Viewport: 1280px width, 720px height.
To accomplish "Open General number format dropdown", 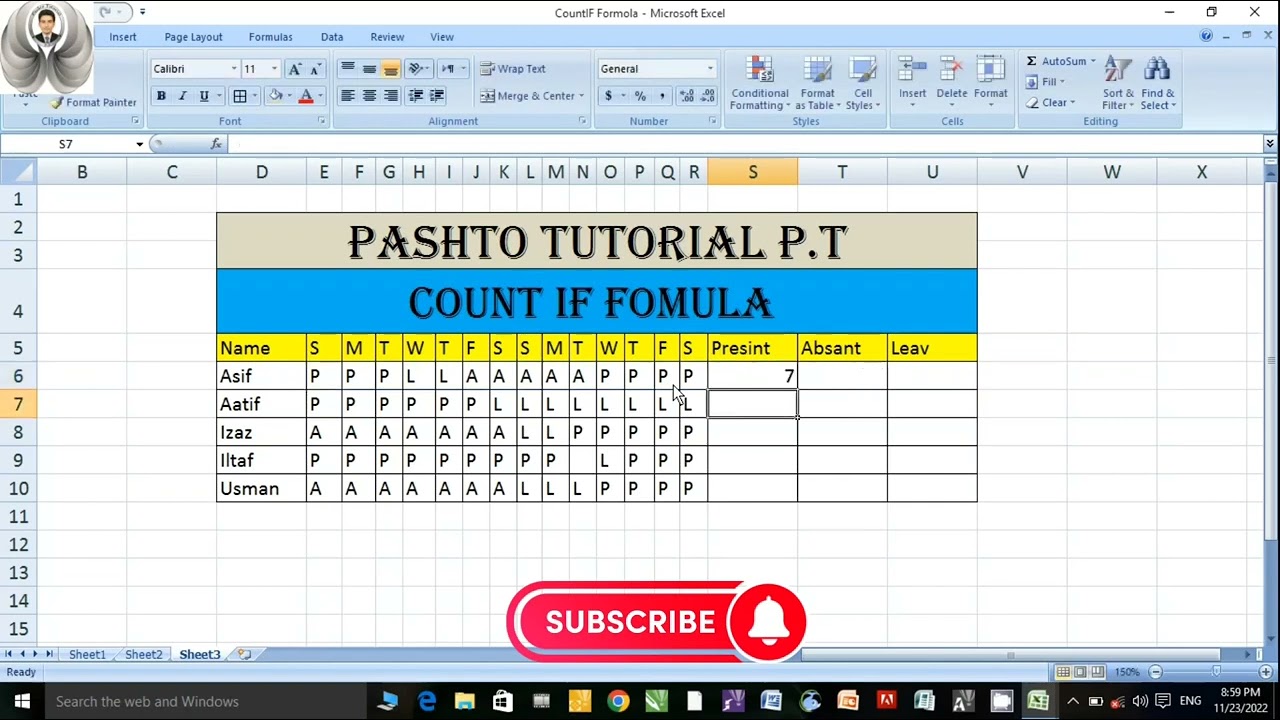I will [x=710, y=69].
